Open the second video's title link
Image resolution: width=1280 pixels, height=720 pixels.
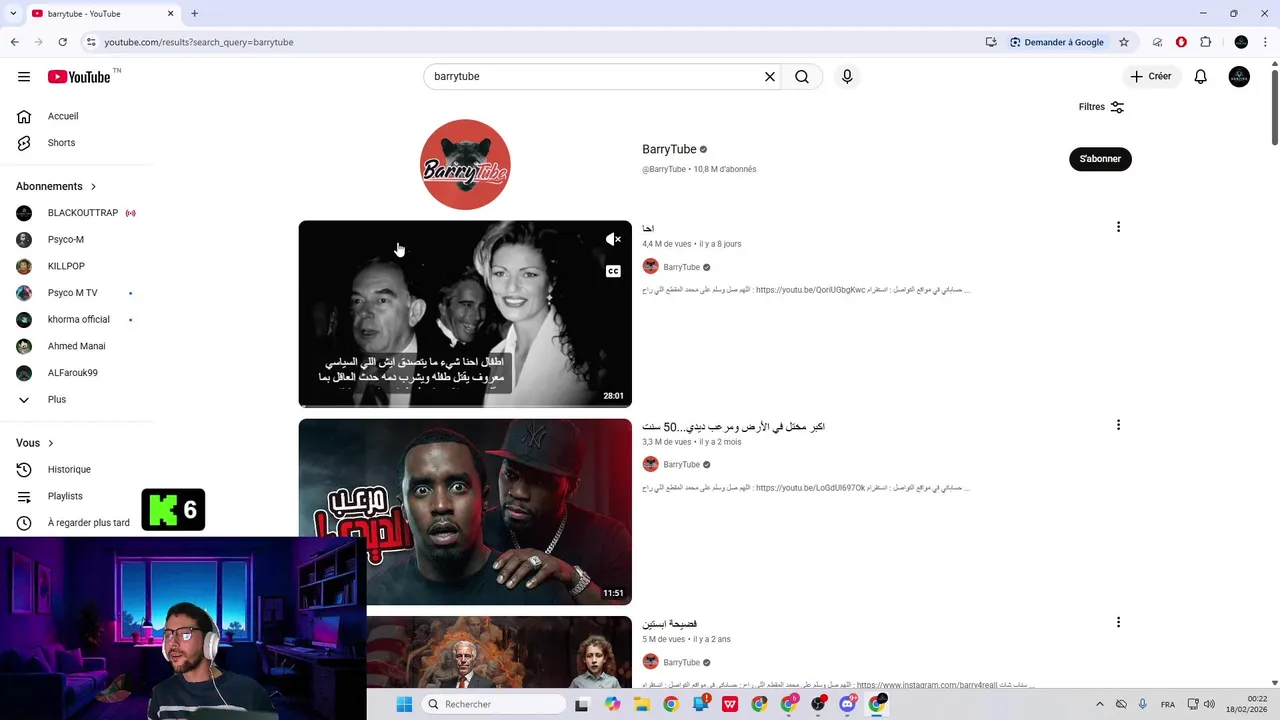(x=733, y=427)
